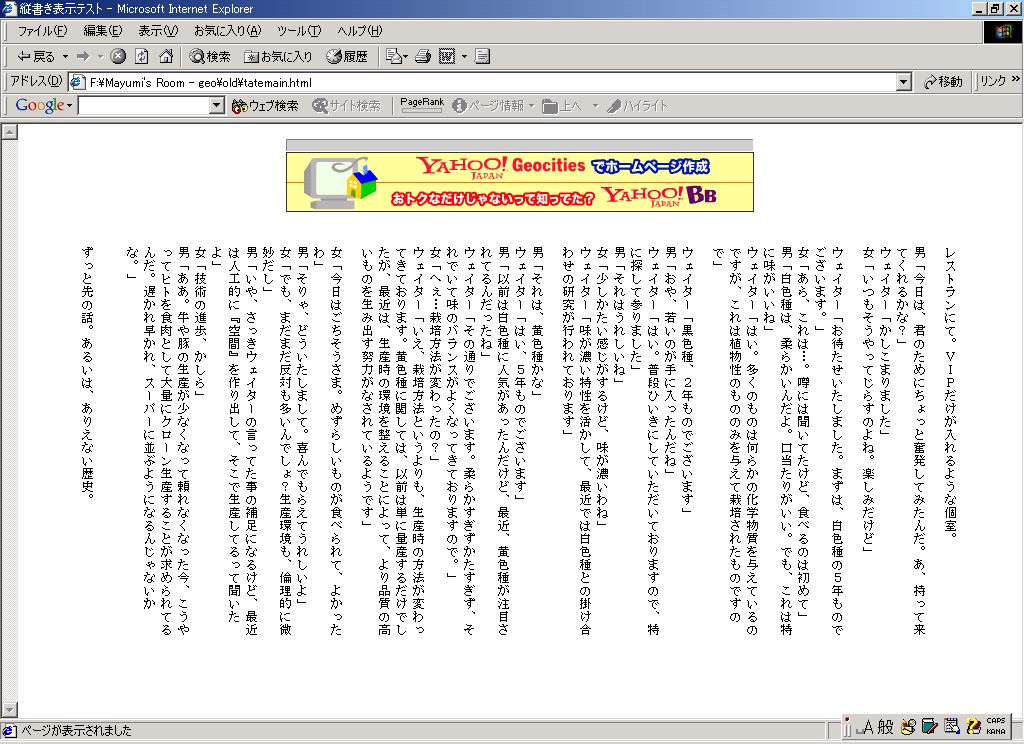Viewport: 1024px width, 744px height.
Task: Click Google toolbar Up (上へ) button
Action: click(x=562, y=106)
